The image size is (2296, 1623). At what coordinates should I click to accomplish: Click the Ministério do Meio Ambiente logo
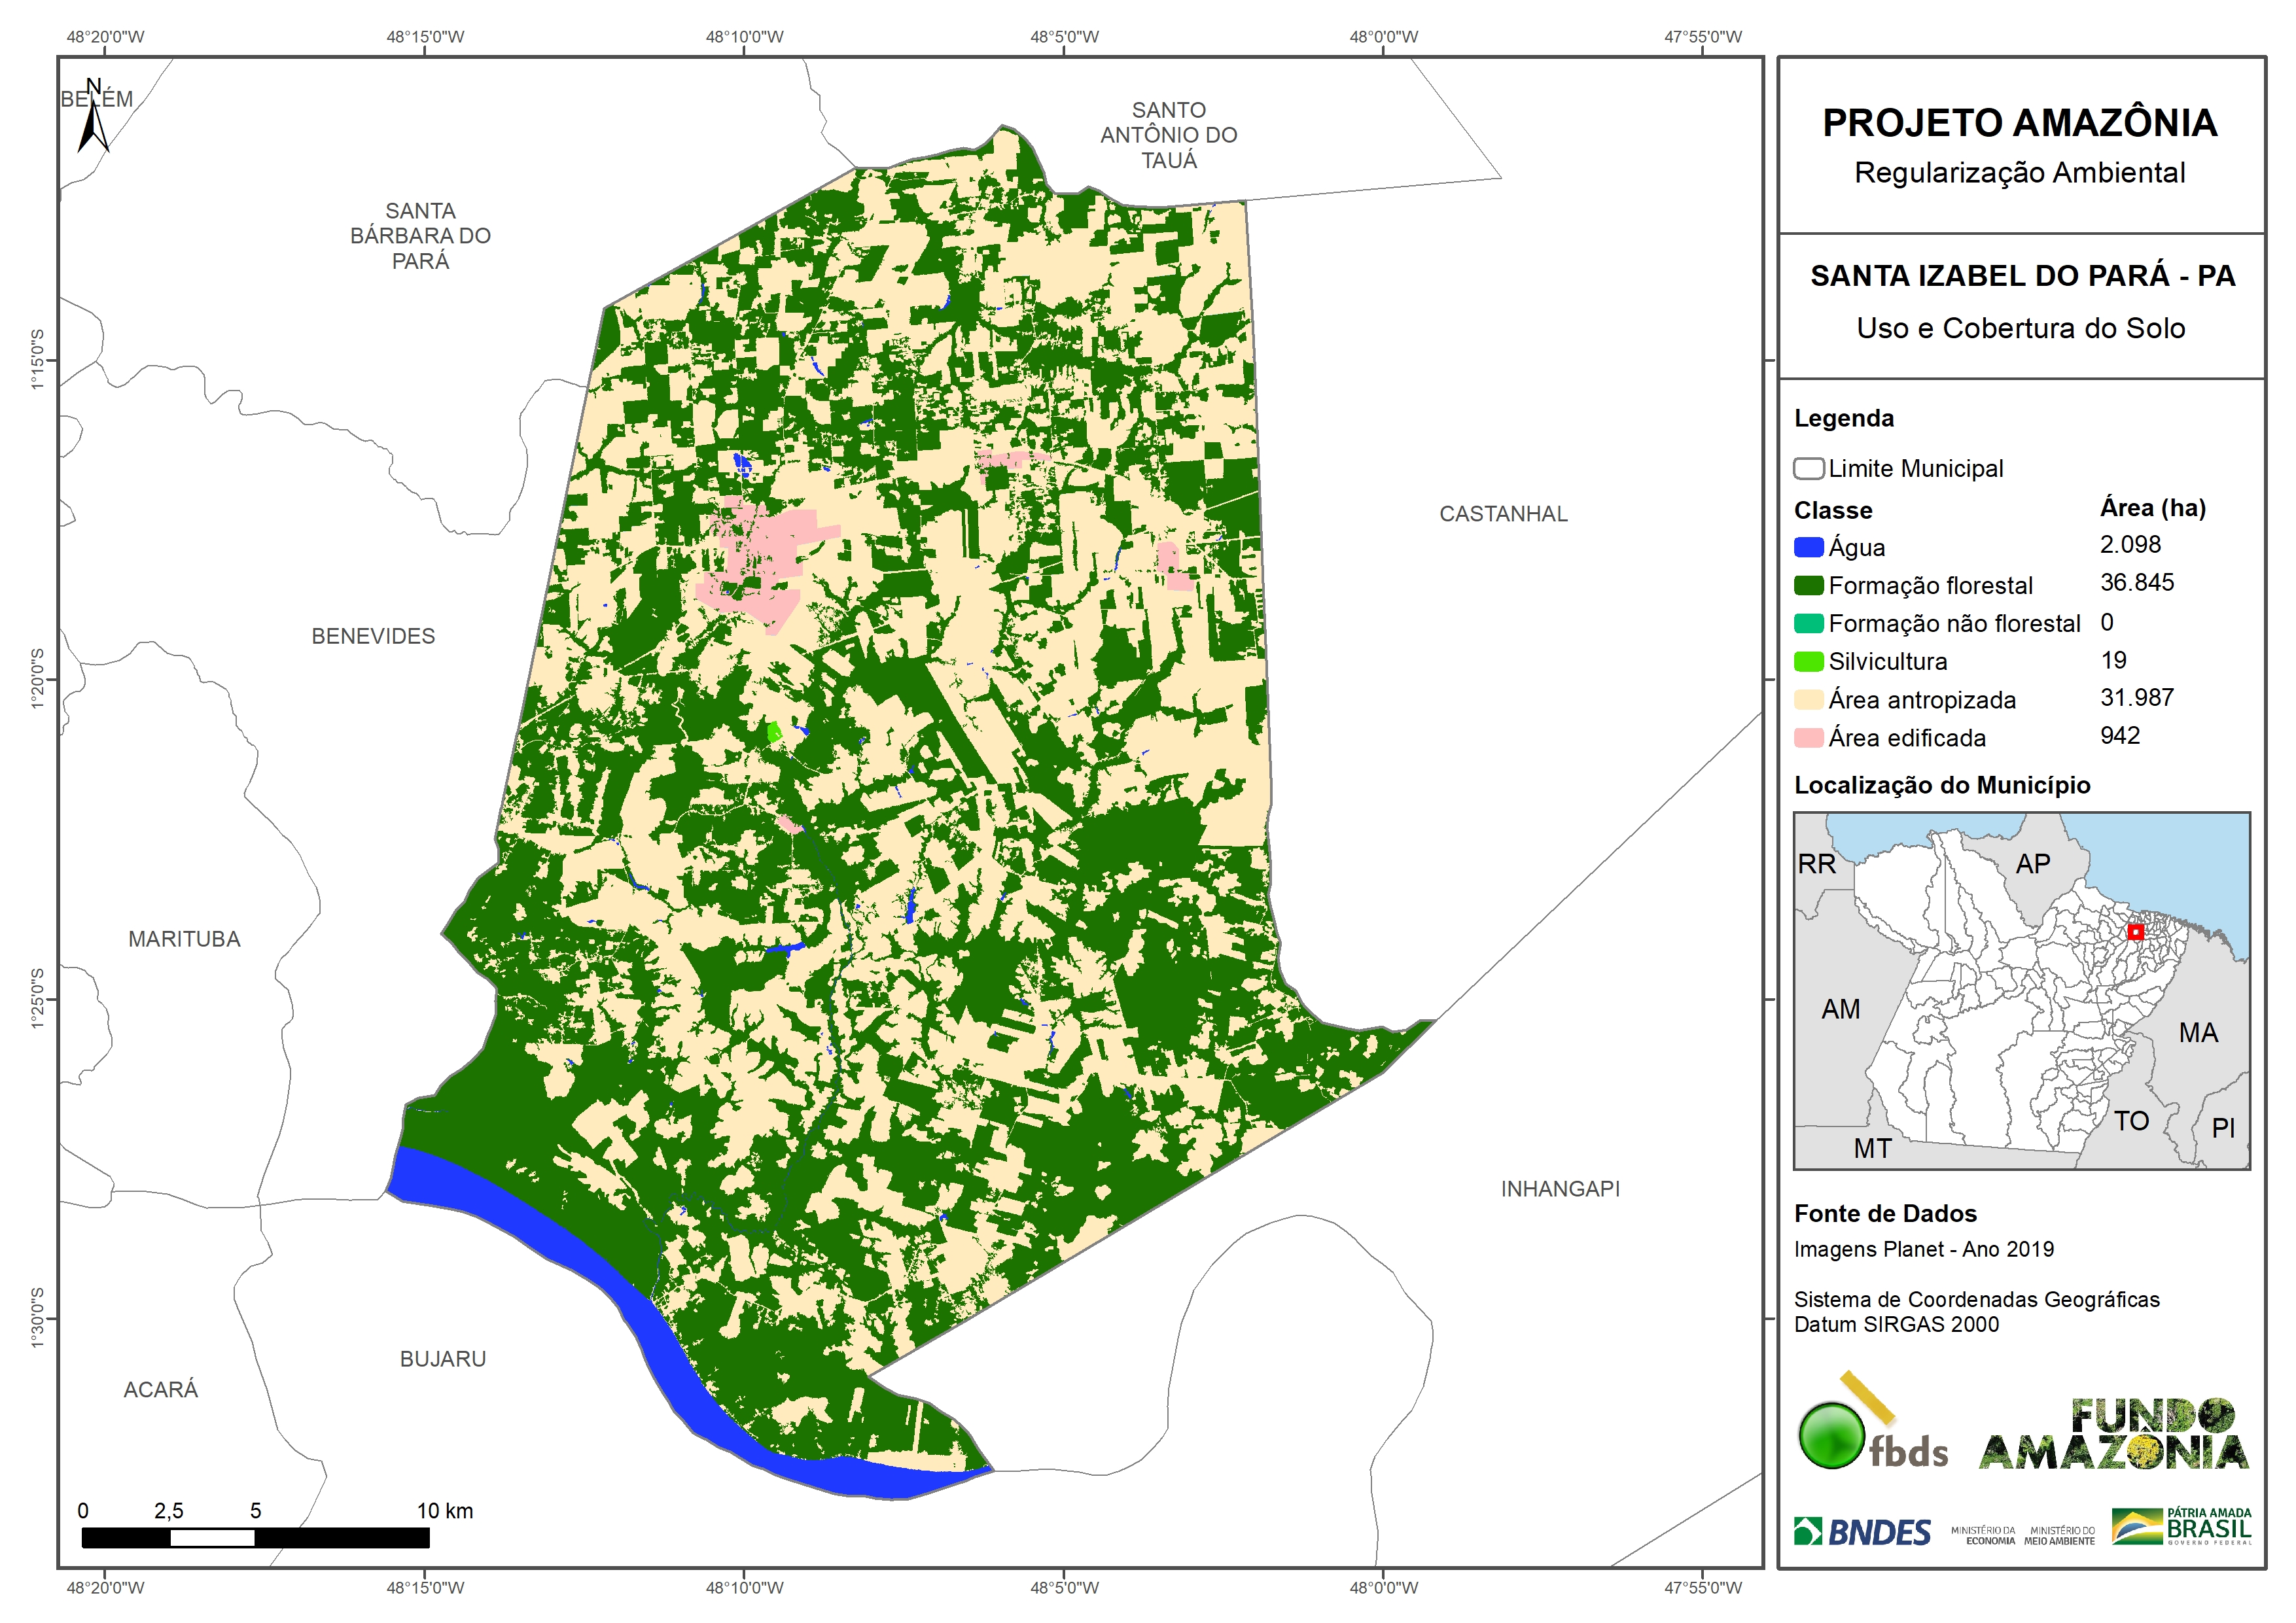[x=2059, y=1535]
